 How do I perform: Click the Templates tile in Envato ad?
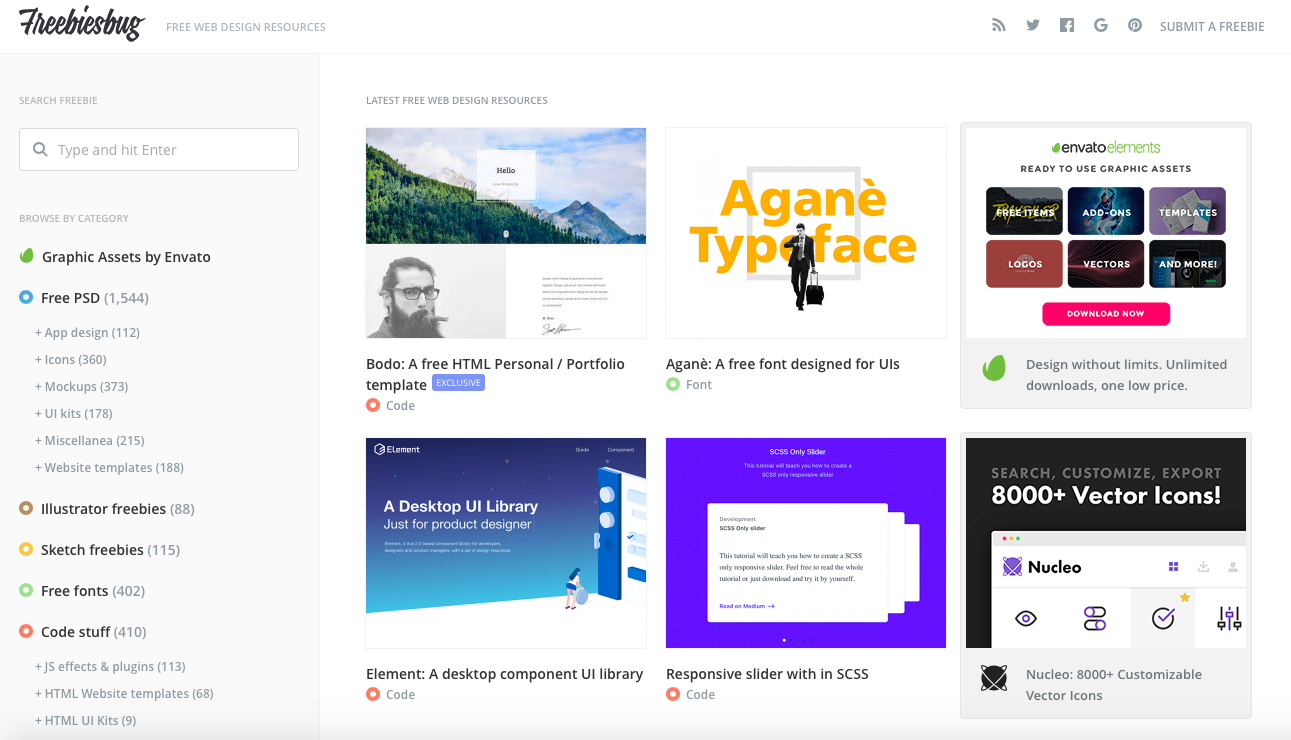coord(1187,211)
